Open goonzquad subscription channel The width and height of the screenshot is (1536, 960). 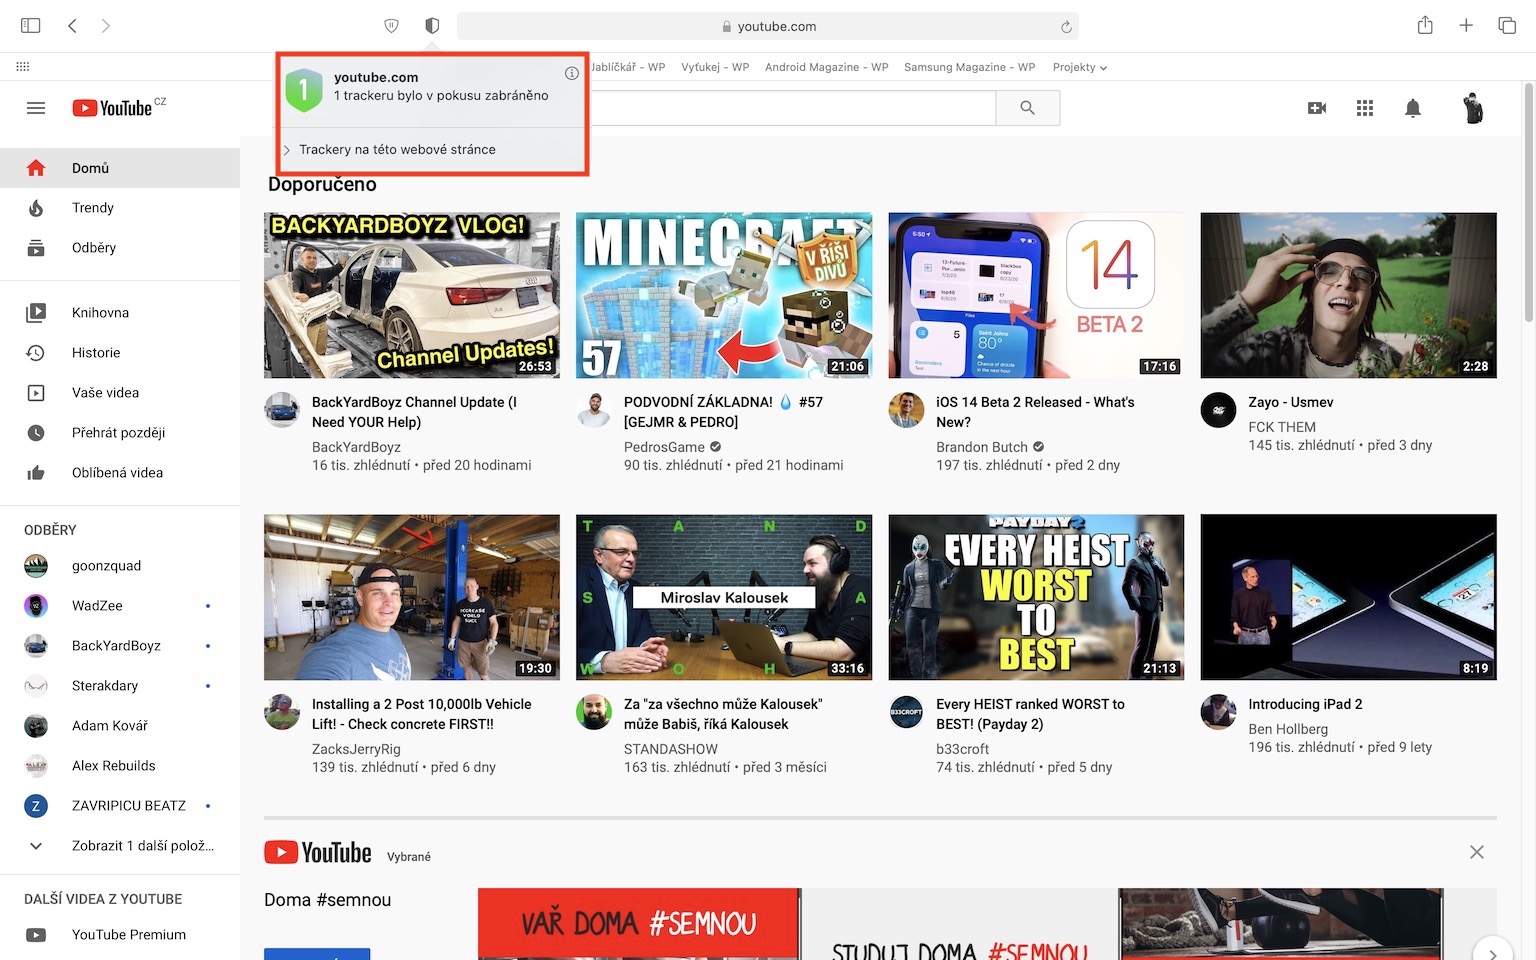click(x=120, y=566)
